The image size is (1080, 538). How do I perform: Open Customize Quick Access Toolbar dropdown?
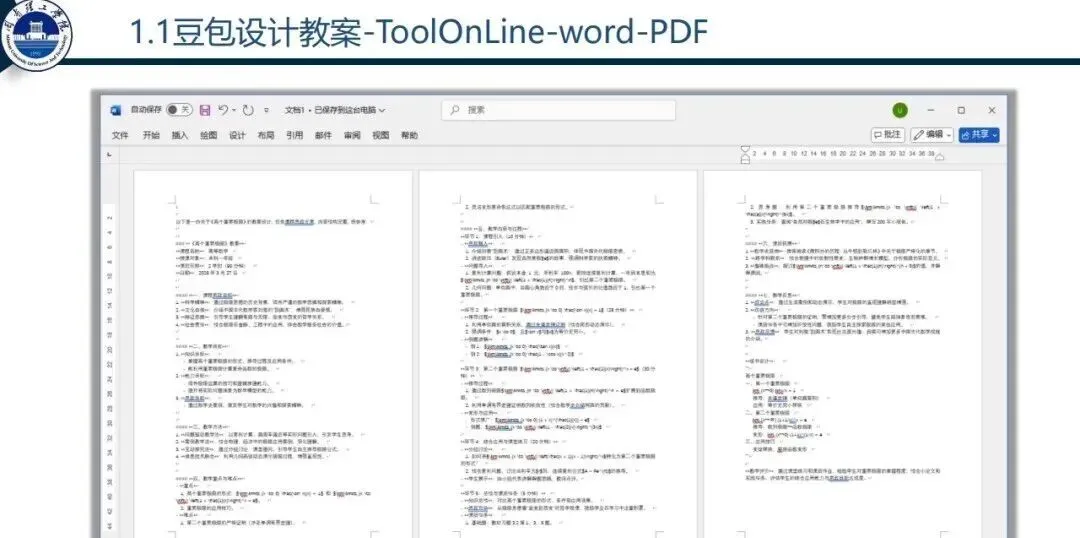pyautogui.click(x=267, y=110)
